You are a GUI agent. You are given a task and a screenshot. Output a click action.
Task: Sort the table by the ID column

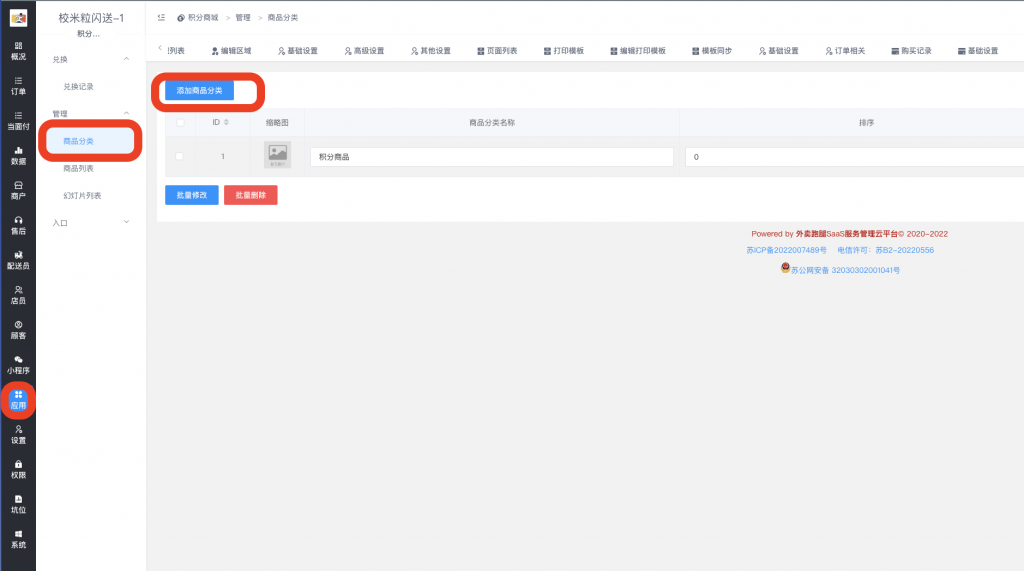(x=220, y=122)
